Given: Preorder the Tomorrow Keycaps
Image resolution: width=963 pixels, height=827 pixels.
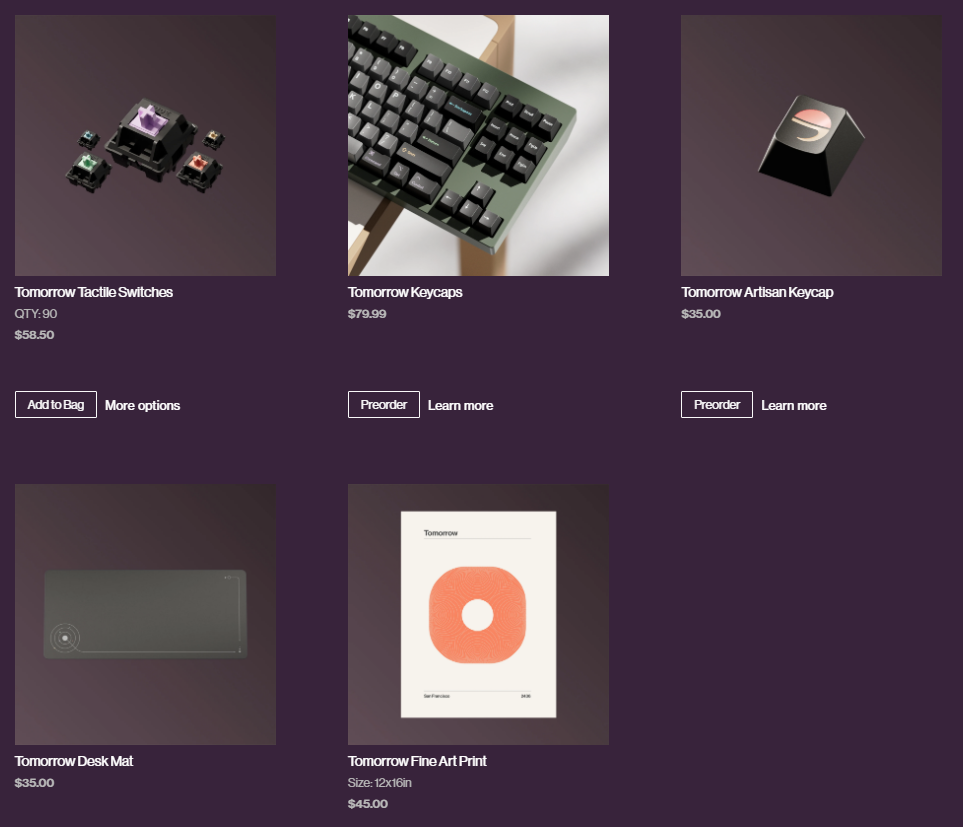Looking at the screenshot, I should (x=384, y=405).
